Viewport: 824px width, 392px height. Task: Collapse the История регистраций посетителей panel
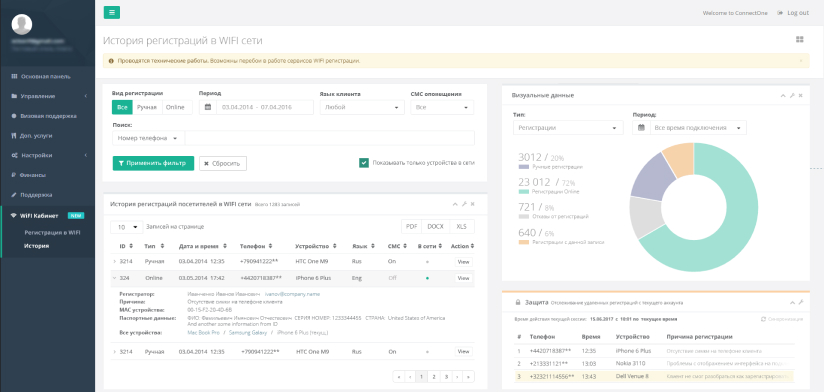point(455,204)
